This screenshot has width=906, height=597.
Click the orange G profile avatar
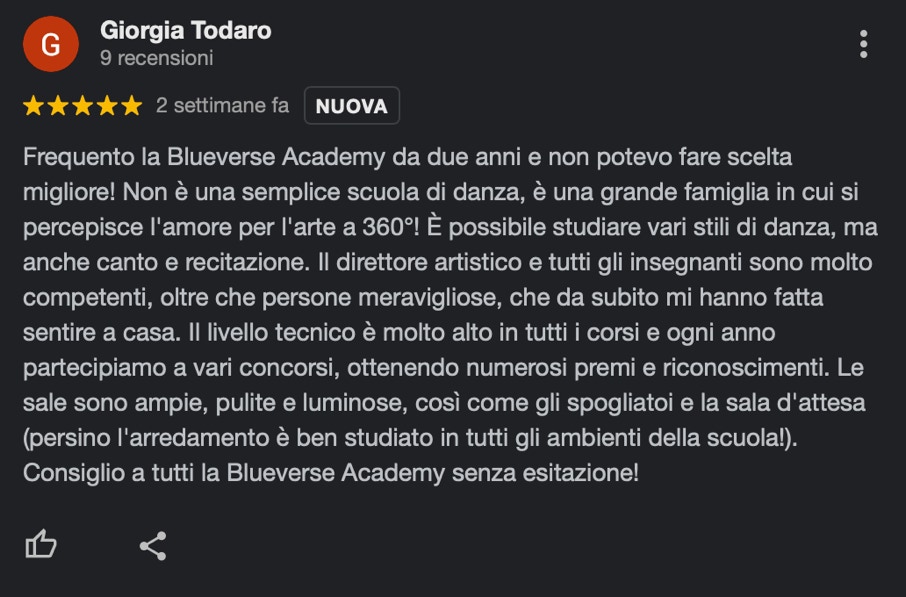pyautogui.click(x=50, y=44)
